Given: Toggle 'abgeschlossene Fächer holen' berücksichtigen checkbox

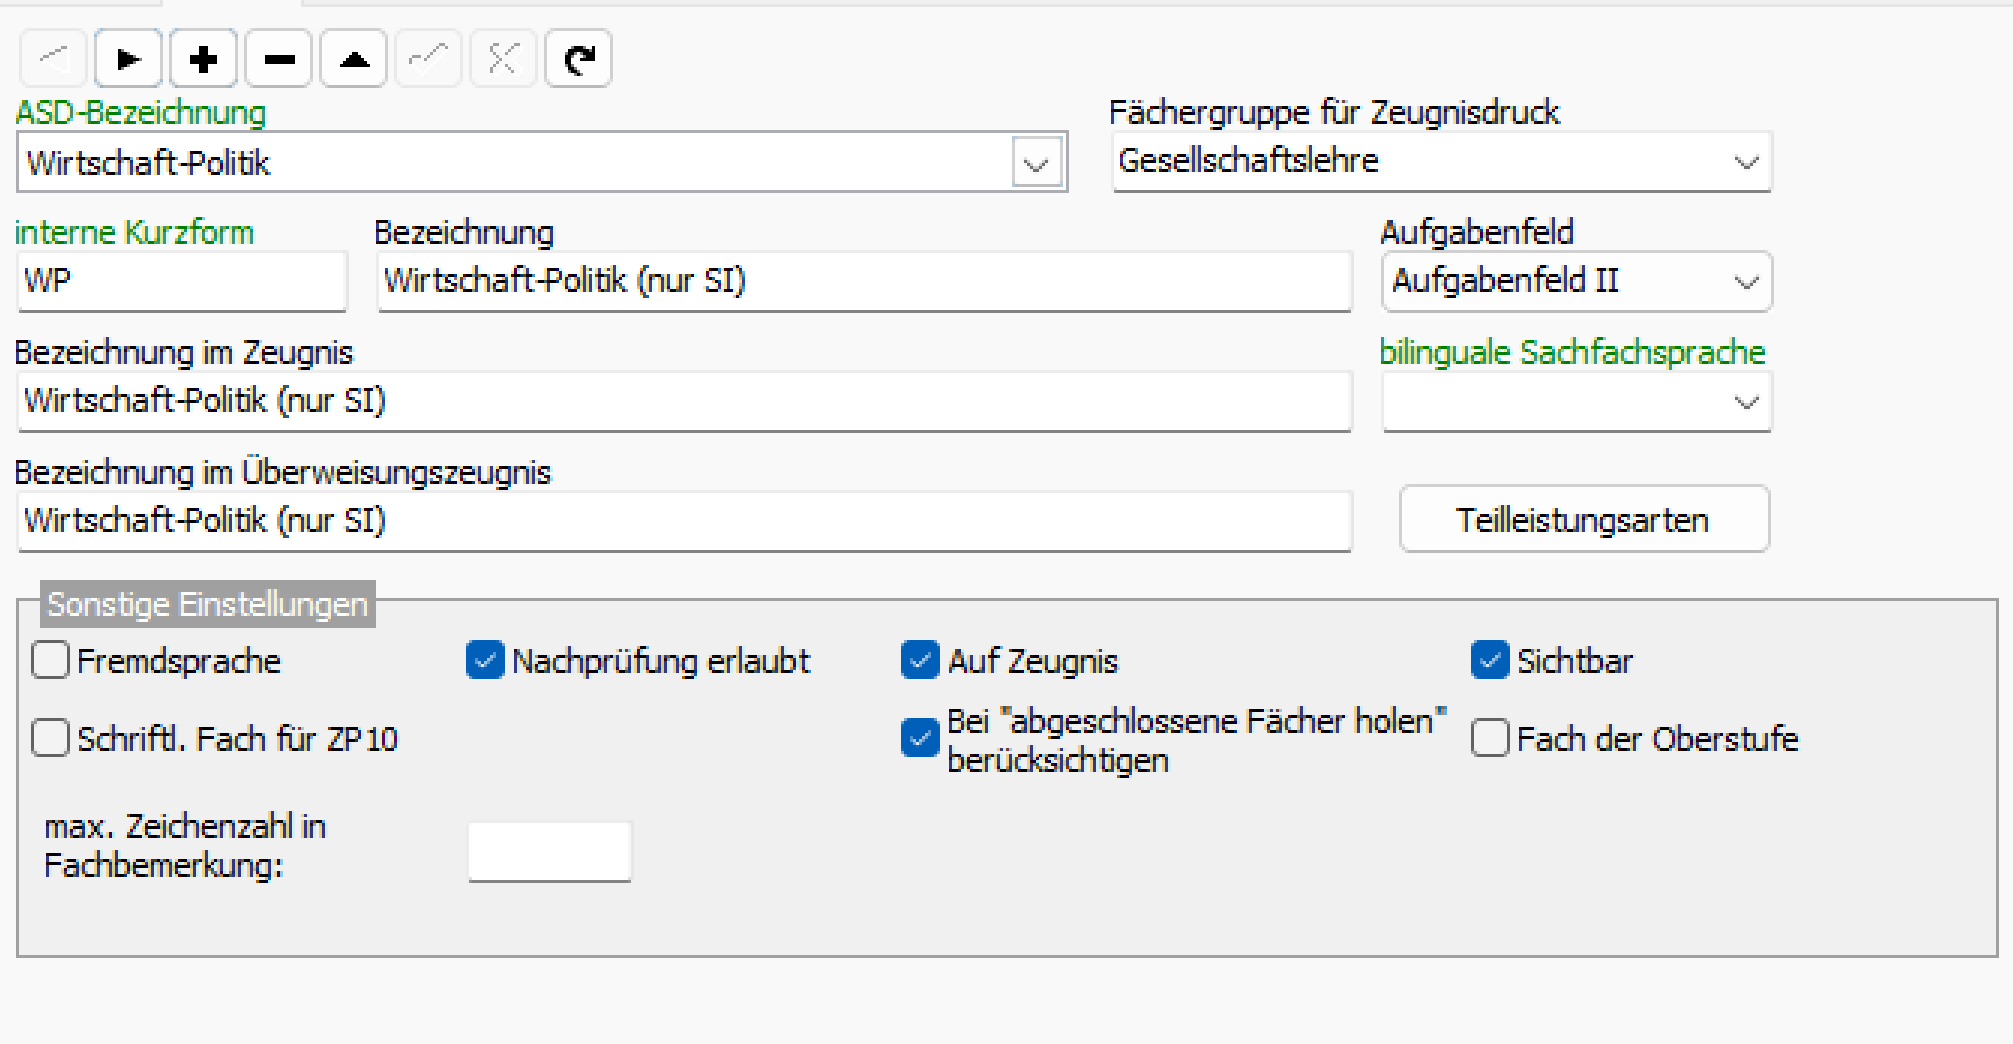Looking at the screenshot, I should pyautogui.click(x=920, y=738).
